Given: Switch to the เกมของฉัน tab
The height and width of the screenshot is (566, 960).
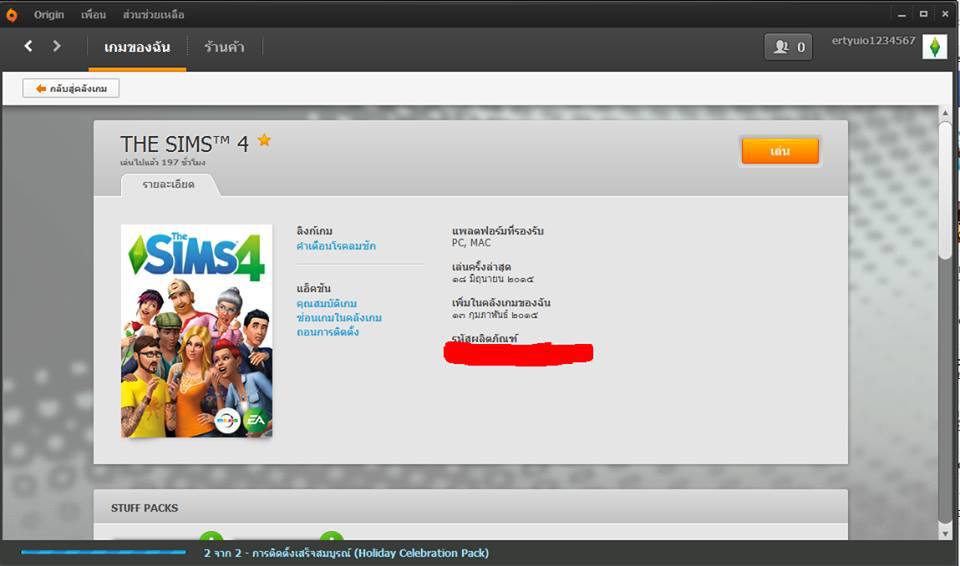Looking at the screenshot, I should click(x=137, y=47).
